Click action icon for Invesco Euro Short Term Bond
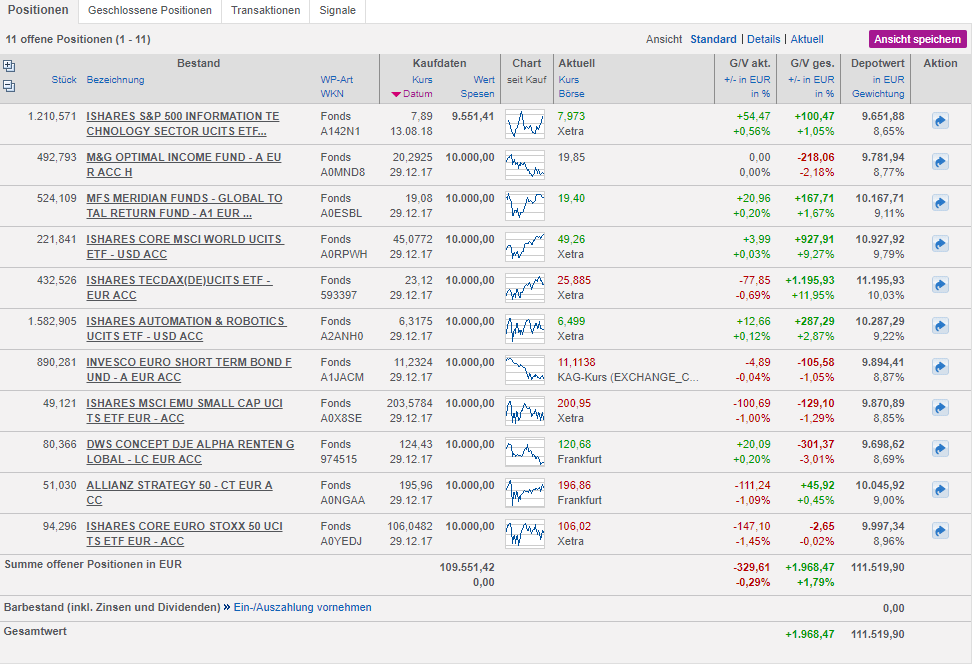 click(940, 366)
